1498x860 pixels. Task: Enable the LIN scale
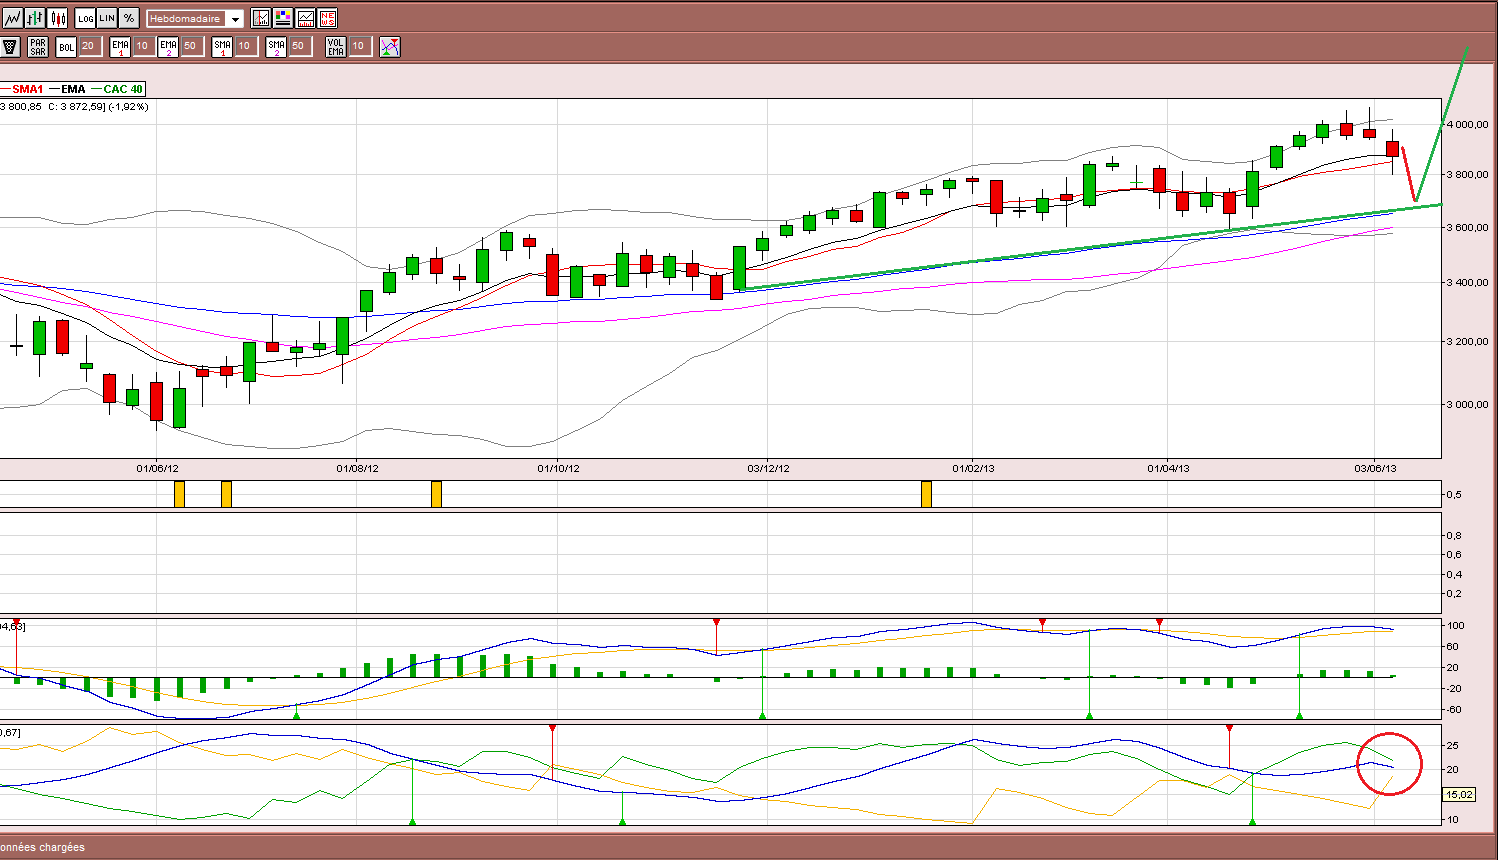point(107,18)
